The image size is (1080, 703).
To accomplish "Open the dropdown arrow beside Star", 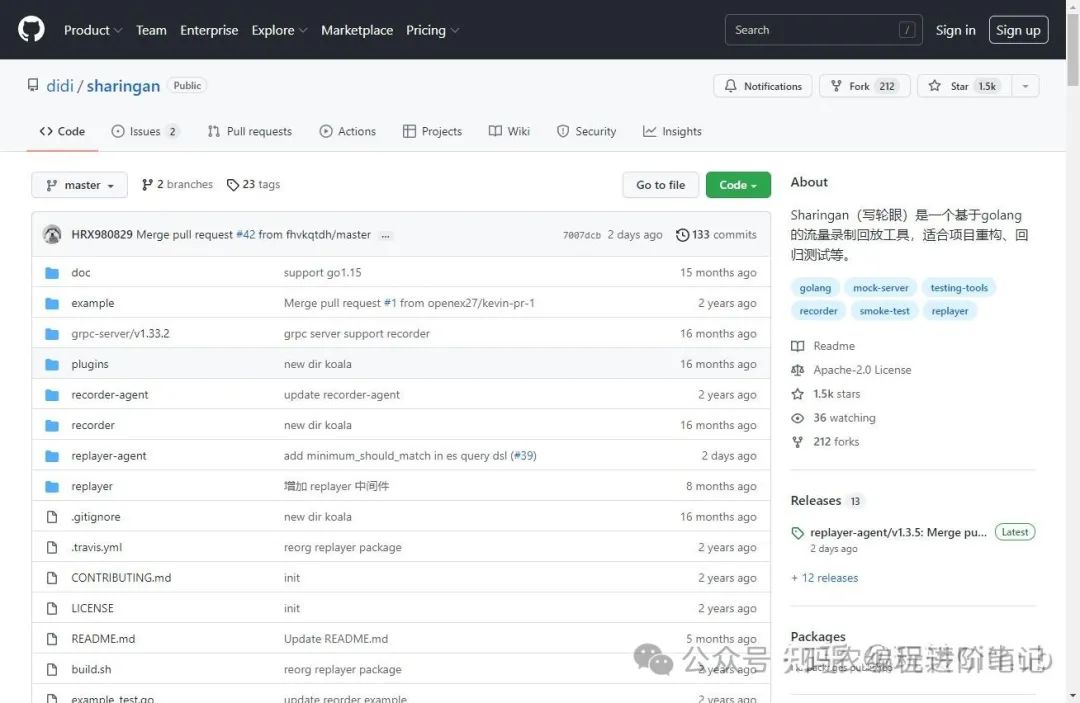I will (x=1025, y=86).
